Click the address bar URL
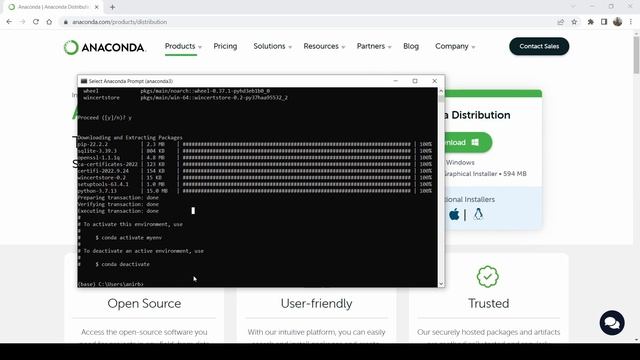640x360 pixels. point(120,22)
